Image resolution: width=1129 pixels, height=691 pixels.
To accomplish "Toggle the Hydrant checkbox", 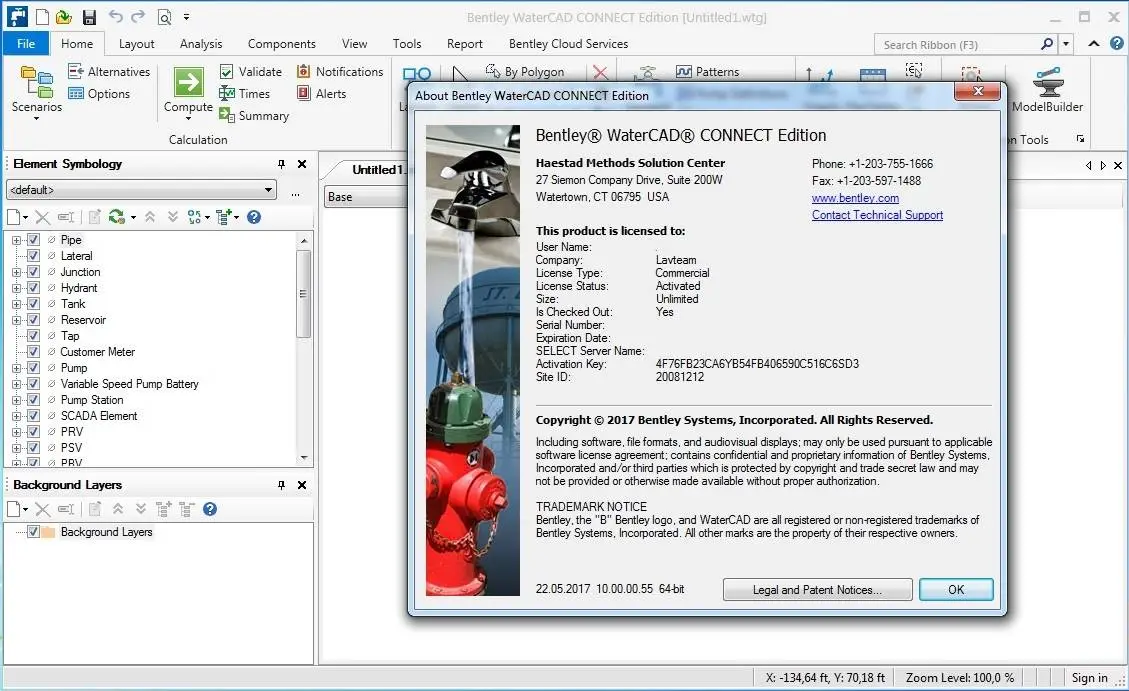I will [x=33, y=288].
